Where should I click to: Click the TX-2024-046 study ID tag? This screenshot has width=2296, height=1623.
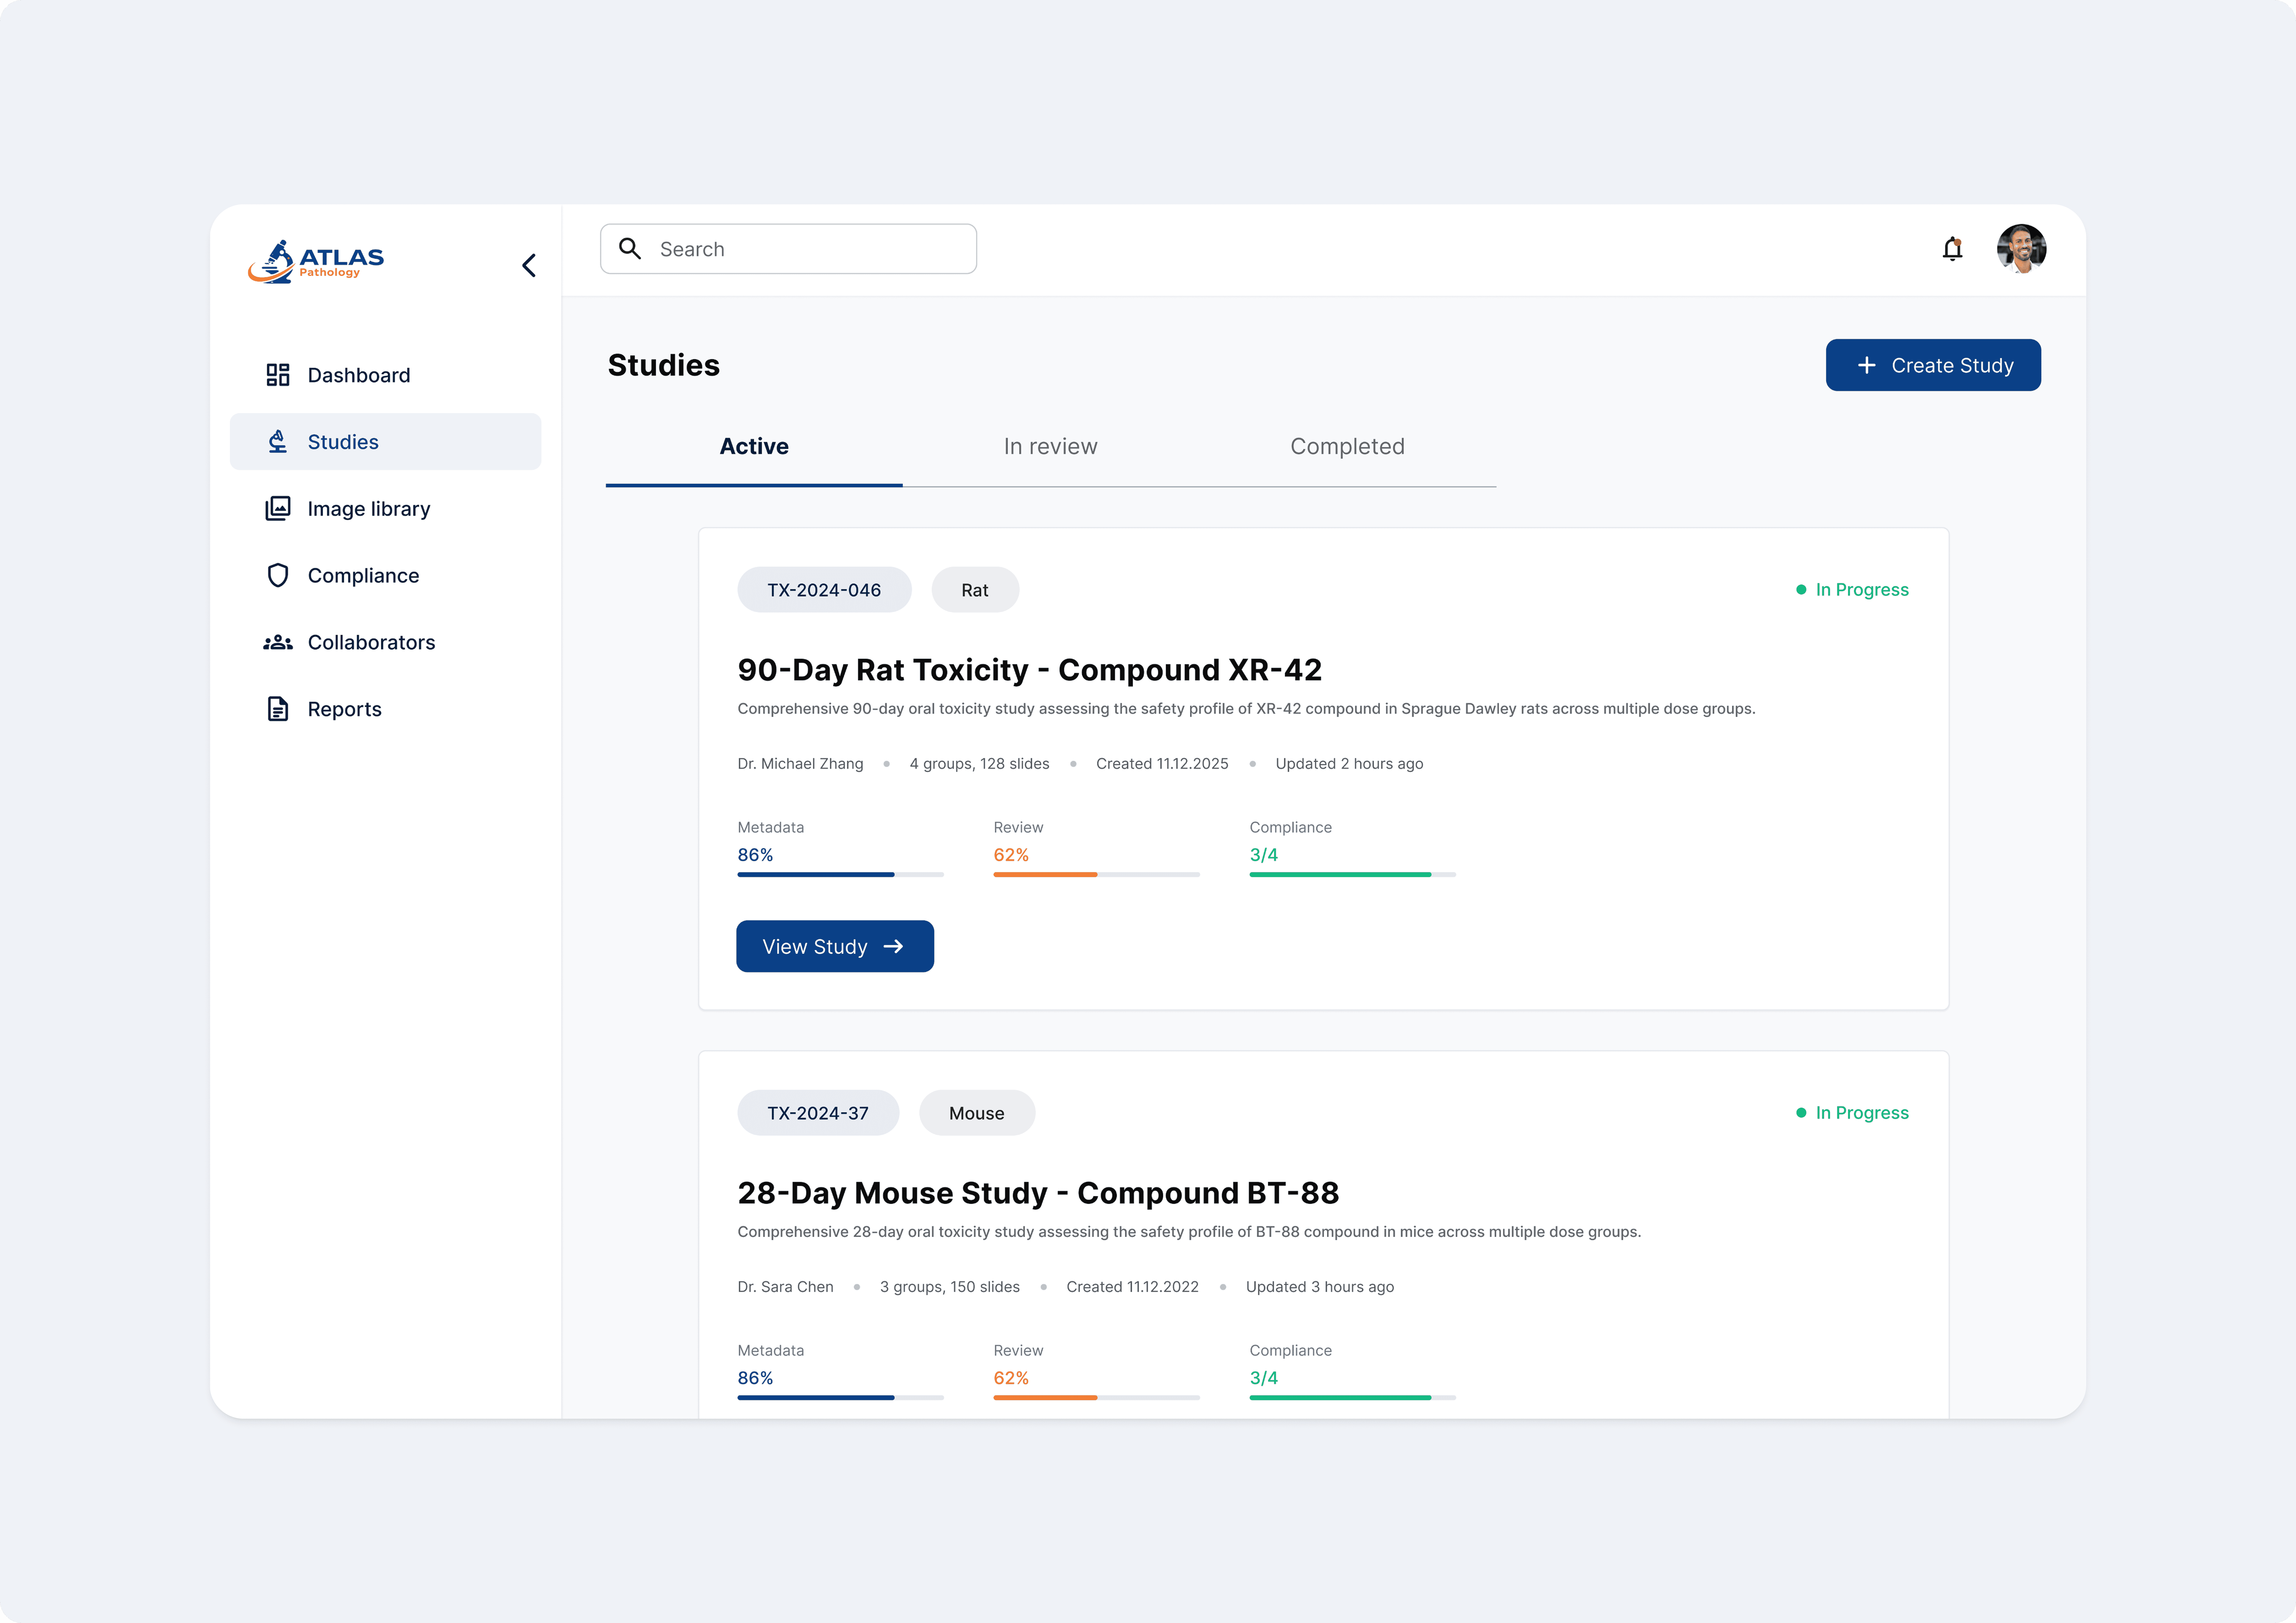click(x=824, y=590)
